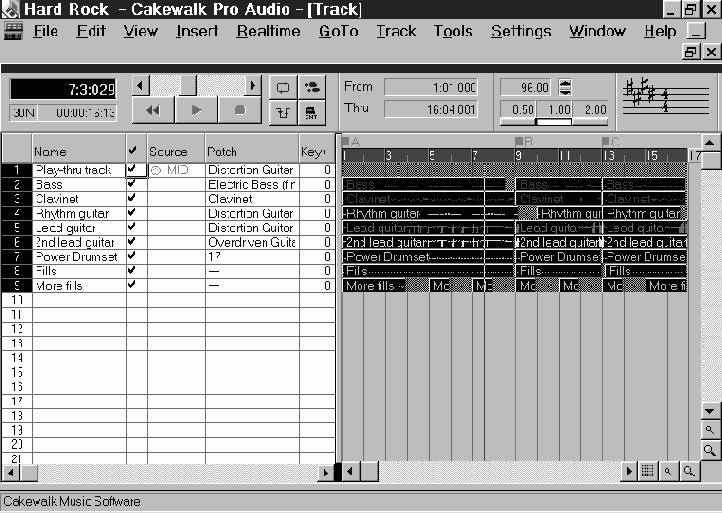Open the Tools menu

[x=453, y=31]
